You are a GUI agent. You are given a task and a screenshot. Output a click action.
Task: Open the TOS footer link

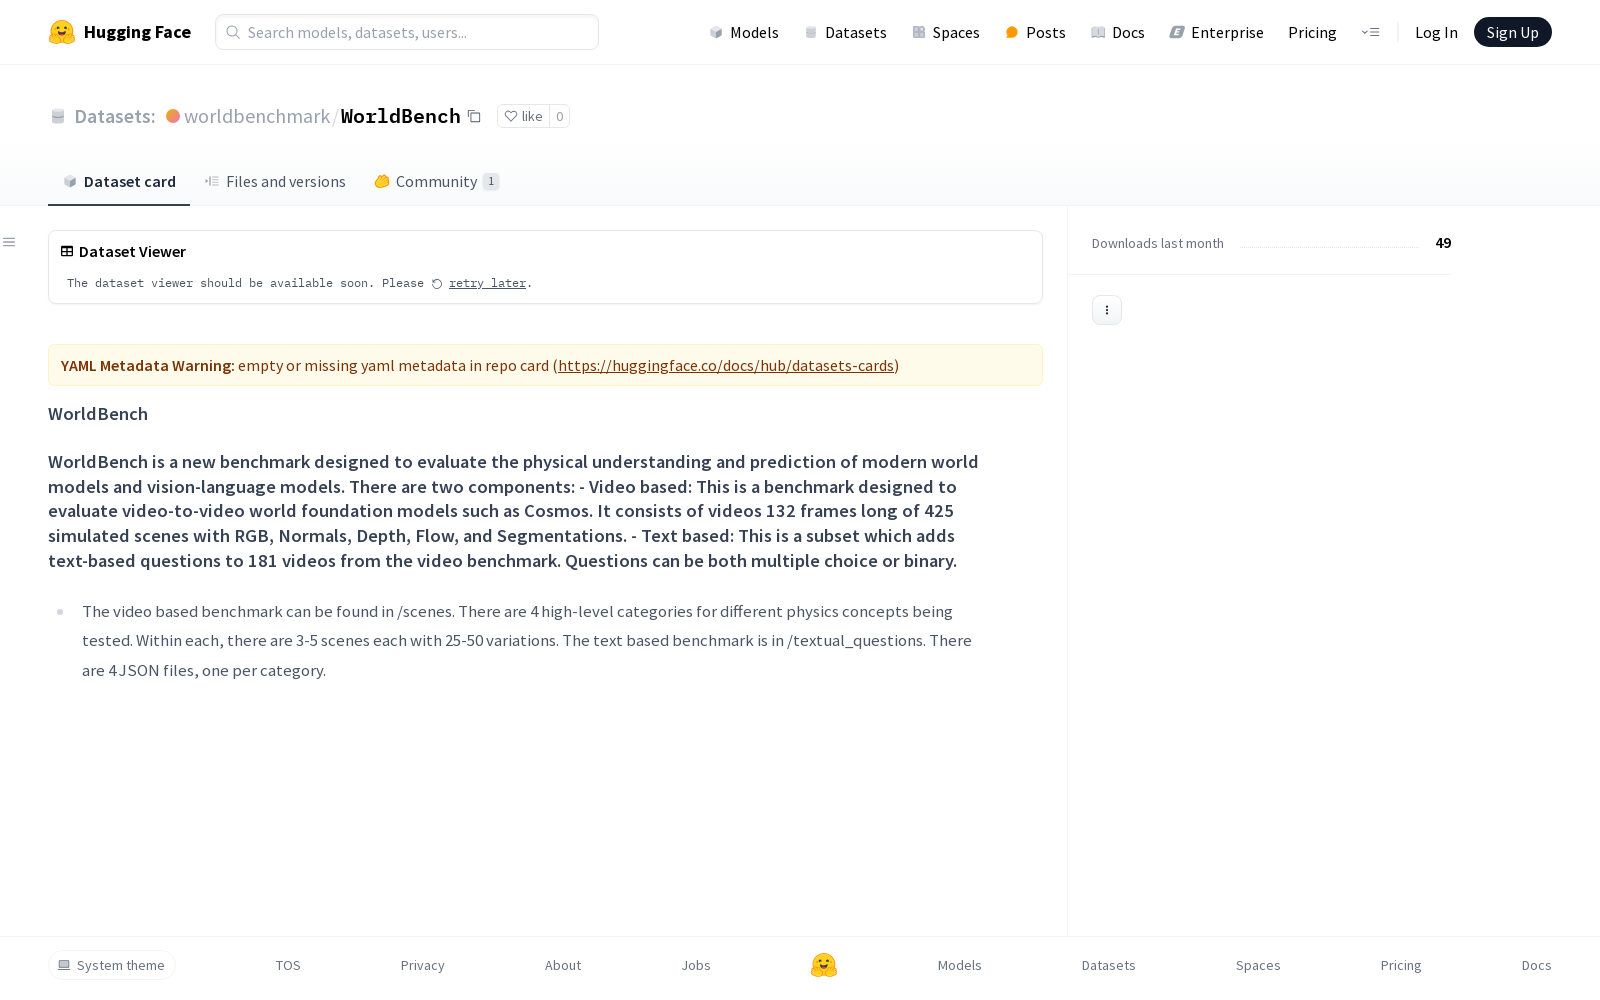288,965
